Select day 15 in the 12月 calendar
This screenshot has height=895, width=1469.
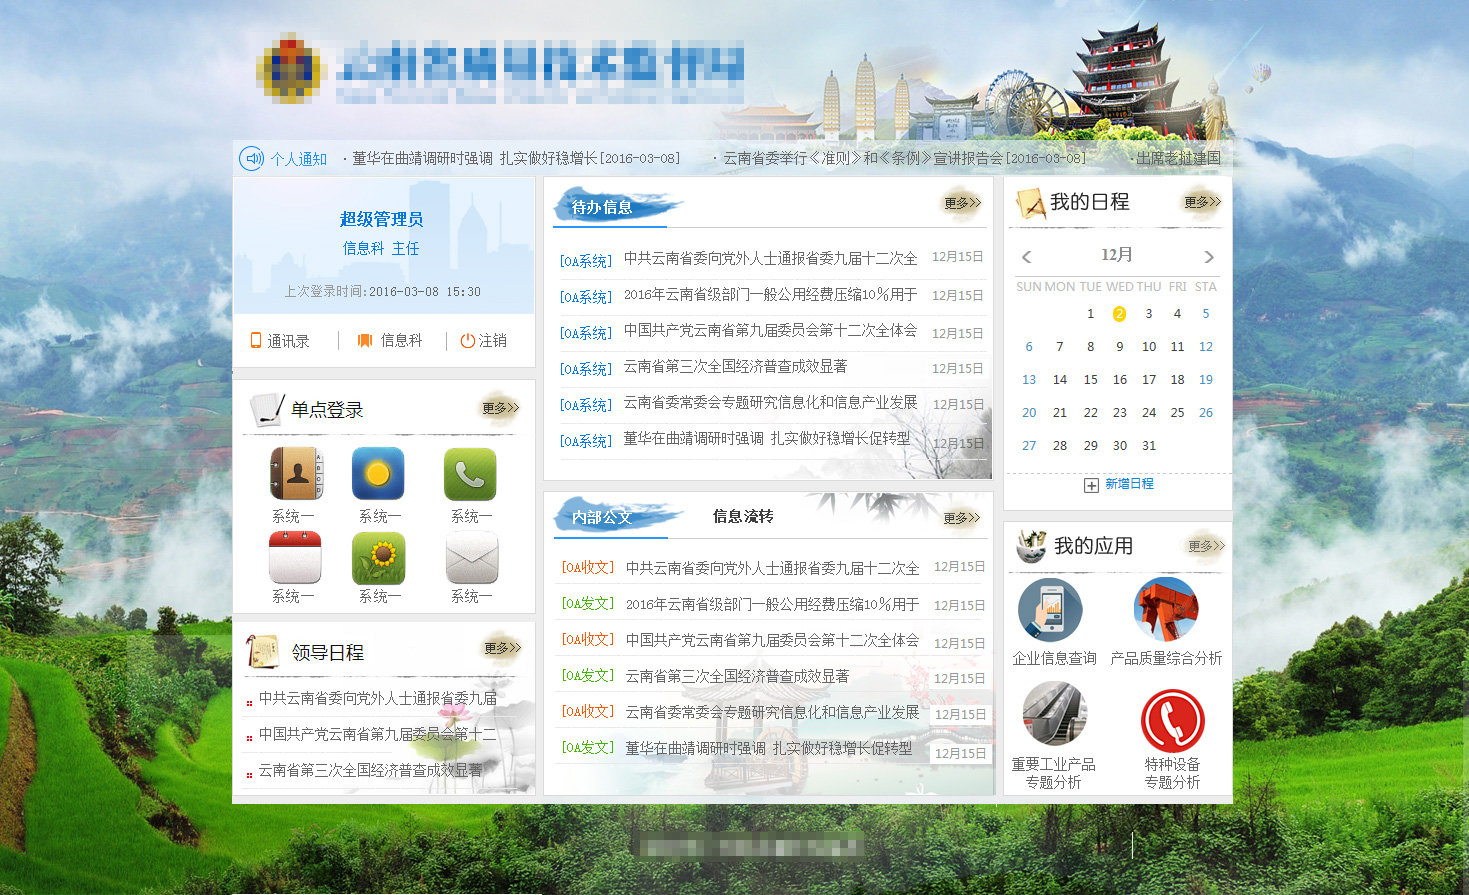(1091, 380)
